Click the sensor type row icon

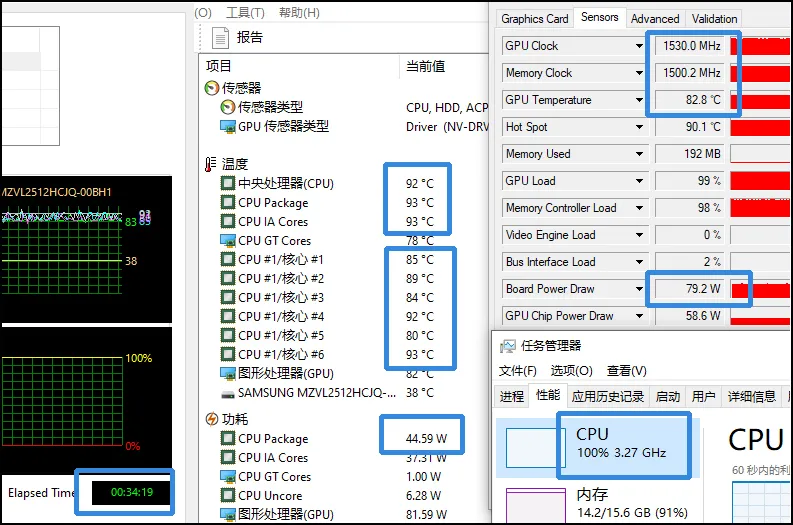(228, 107)
